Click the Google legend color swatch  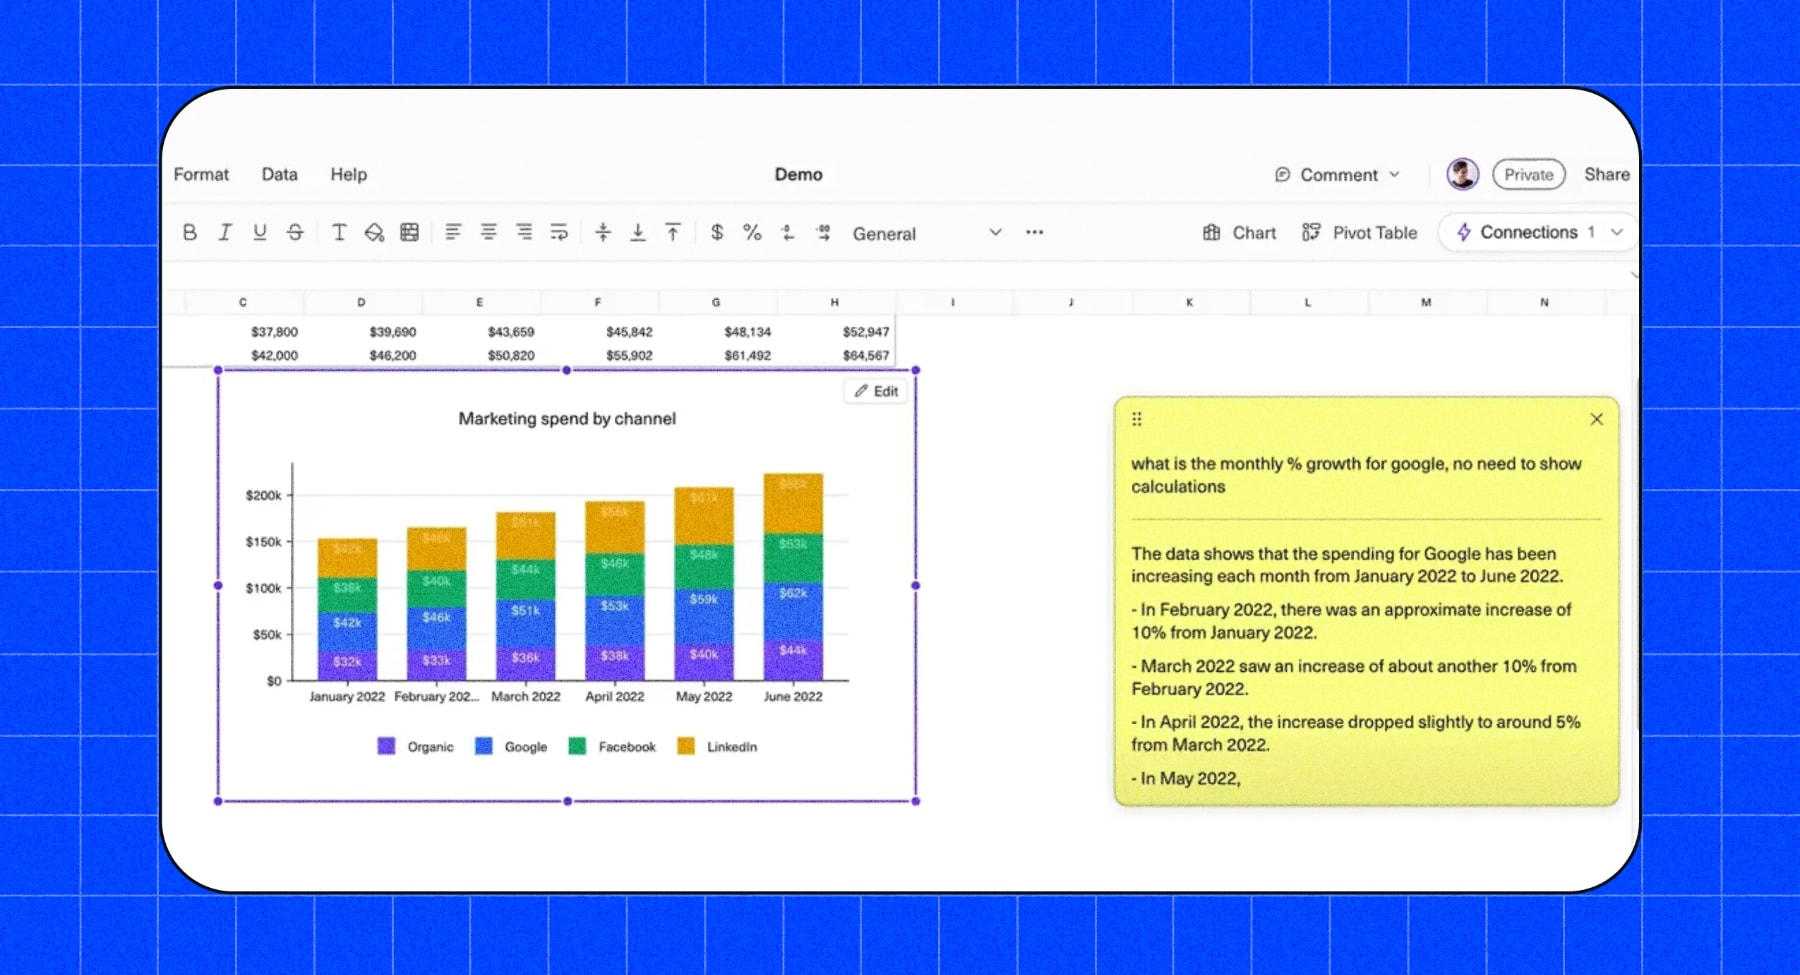(484, 746)
